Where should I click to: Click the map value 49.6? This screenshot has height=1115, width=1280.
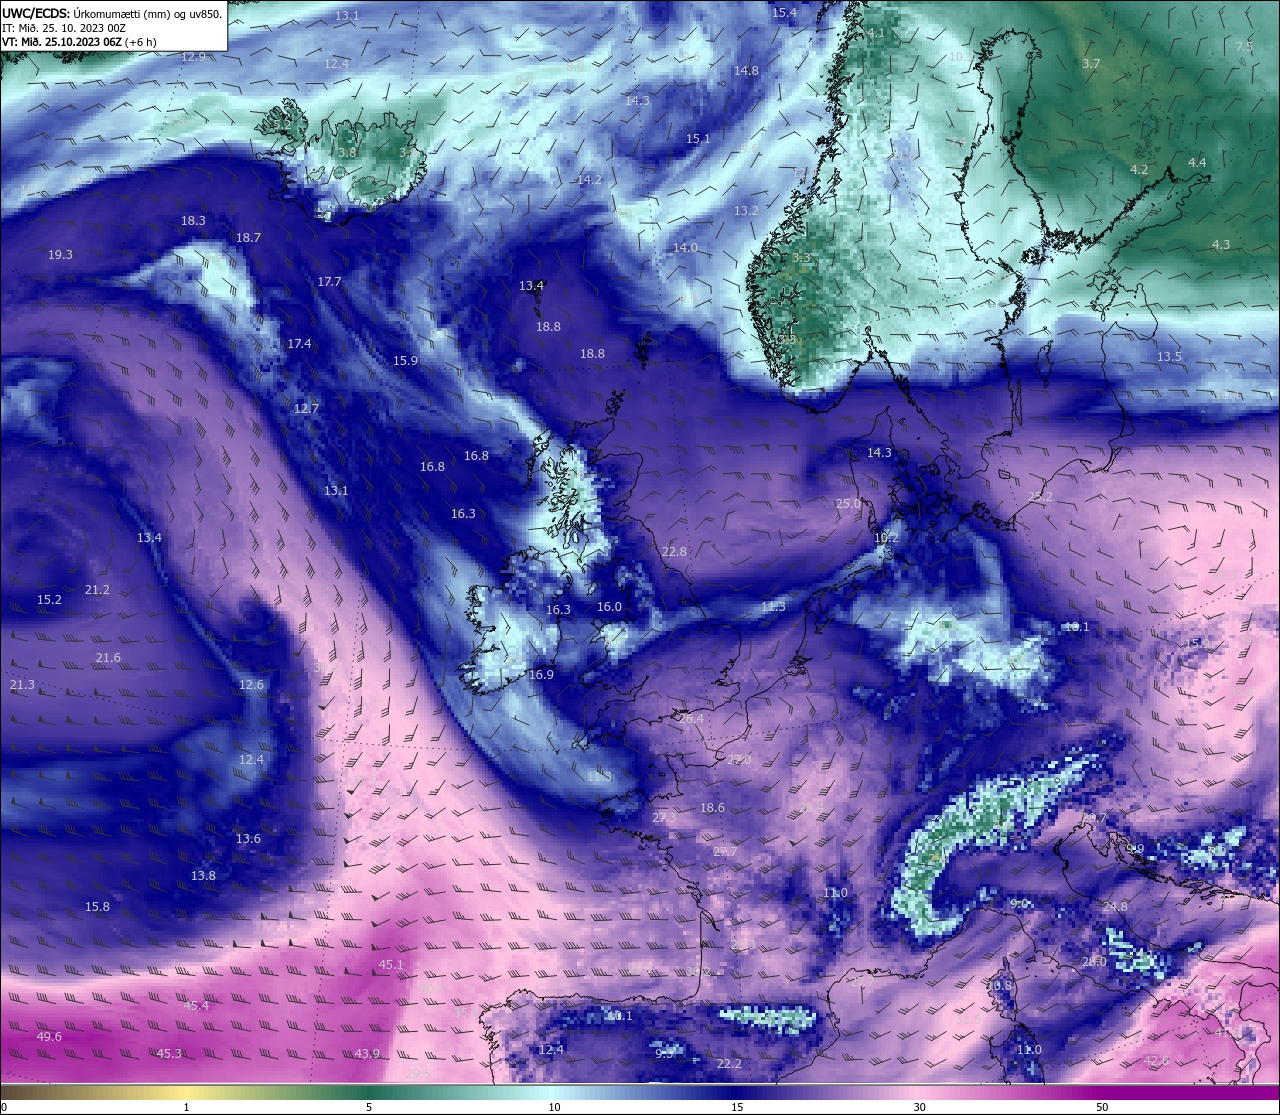[x=49, y=1037]
